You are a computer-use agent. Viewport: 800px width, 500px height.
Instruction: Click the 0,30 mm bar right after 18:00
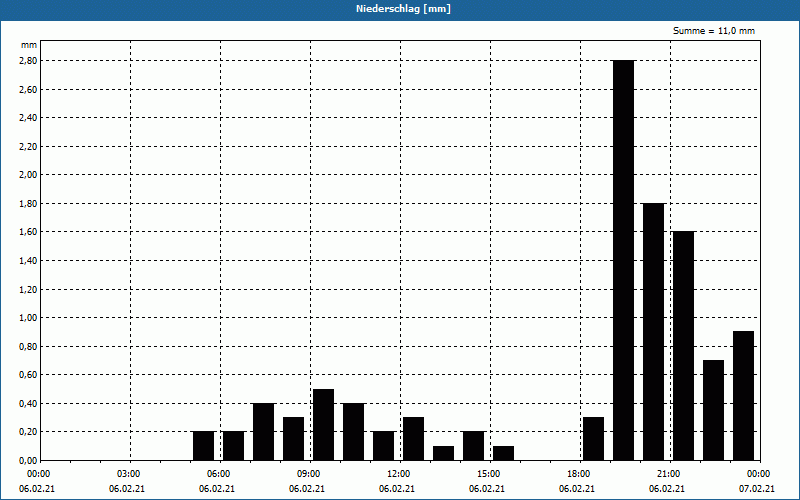point(593,439)
